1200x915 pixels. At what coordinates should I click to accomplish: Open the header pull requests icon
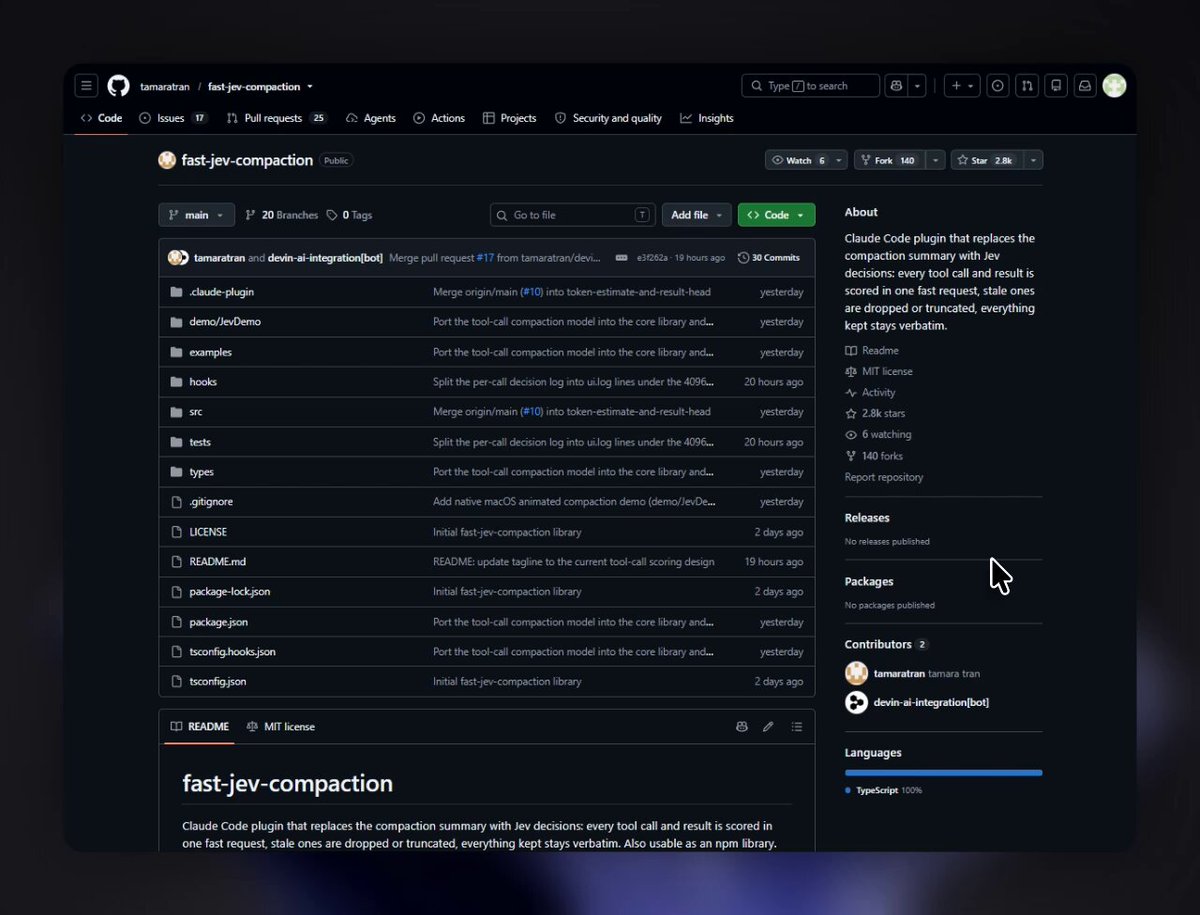point(1026,86)
